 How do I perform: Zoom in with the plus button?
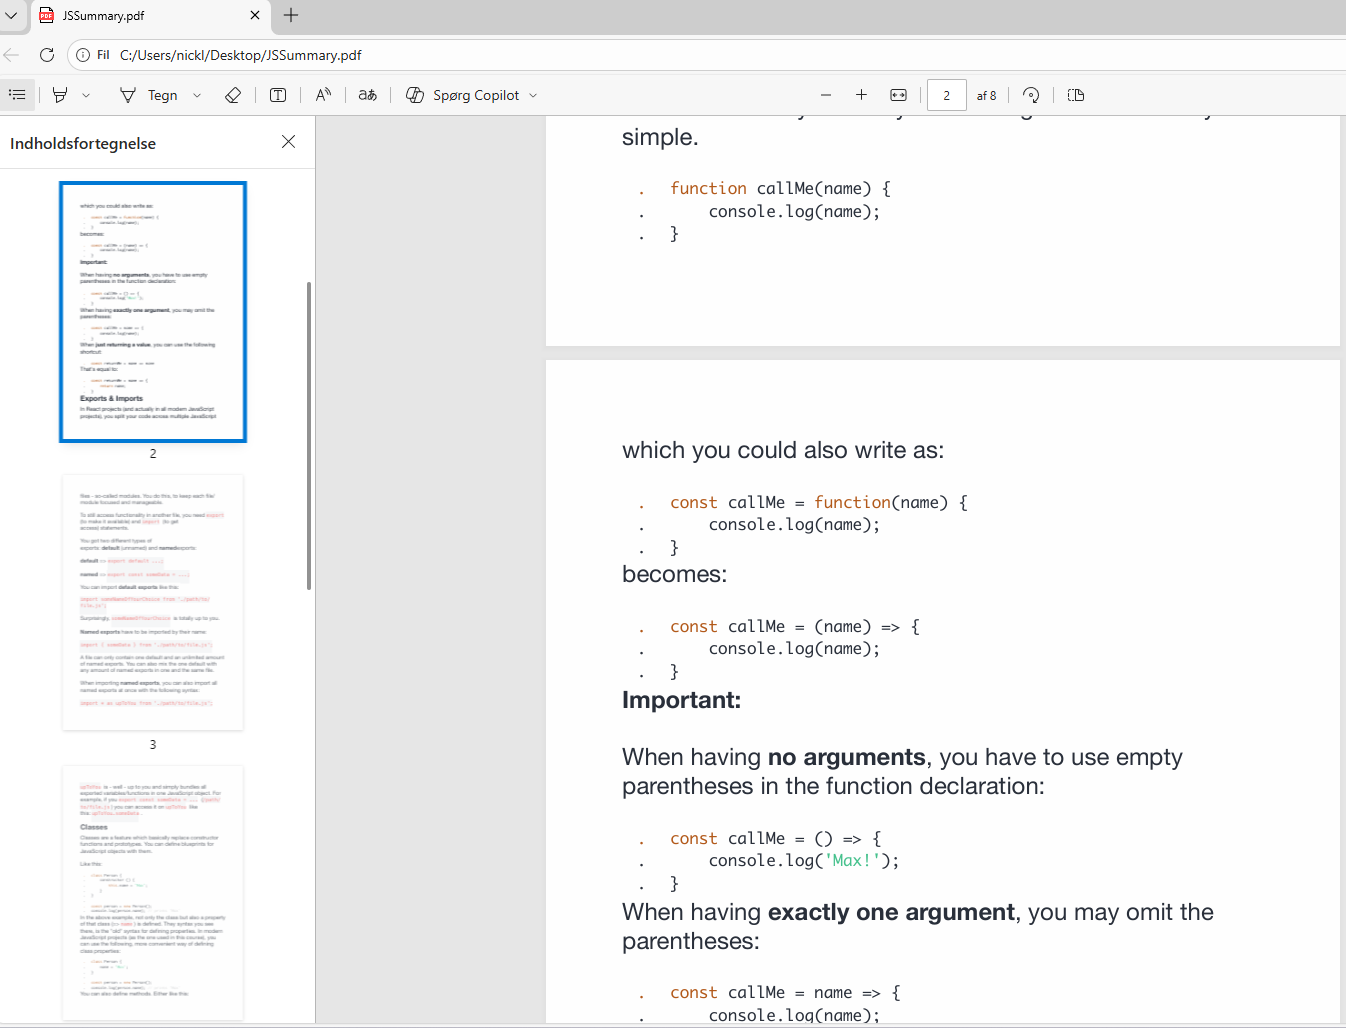coord(861,95)
